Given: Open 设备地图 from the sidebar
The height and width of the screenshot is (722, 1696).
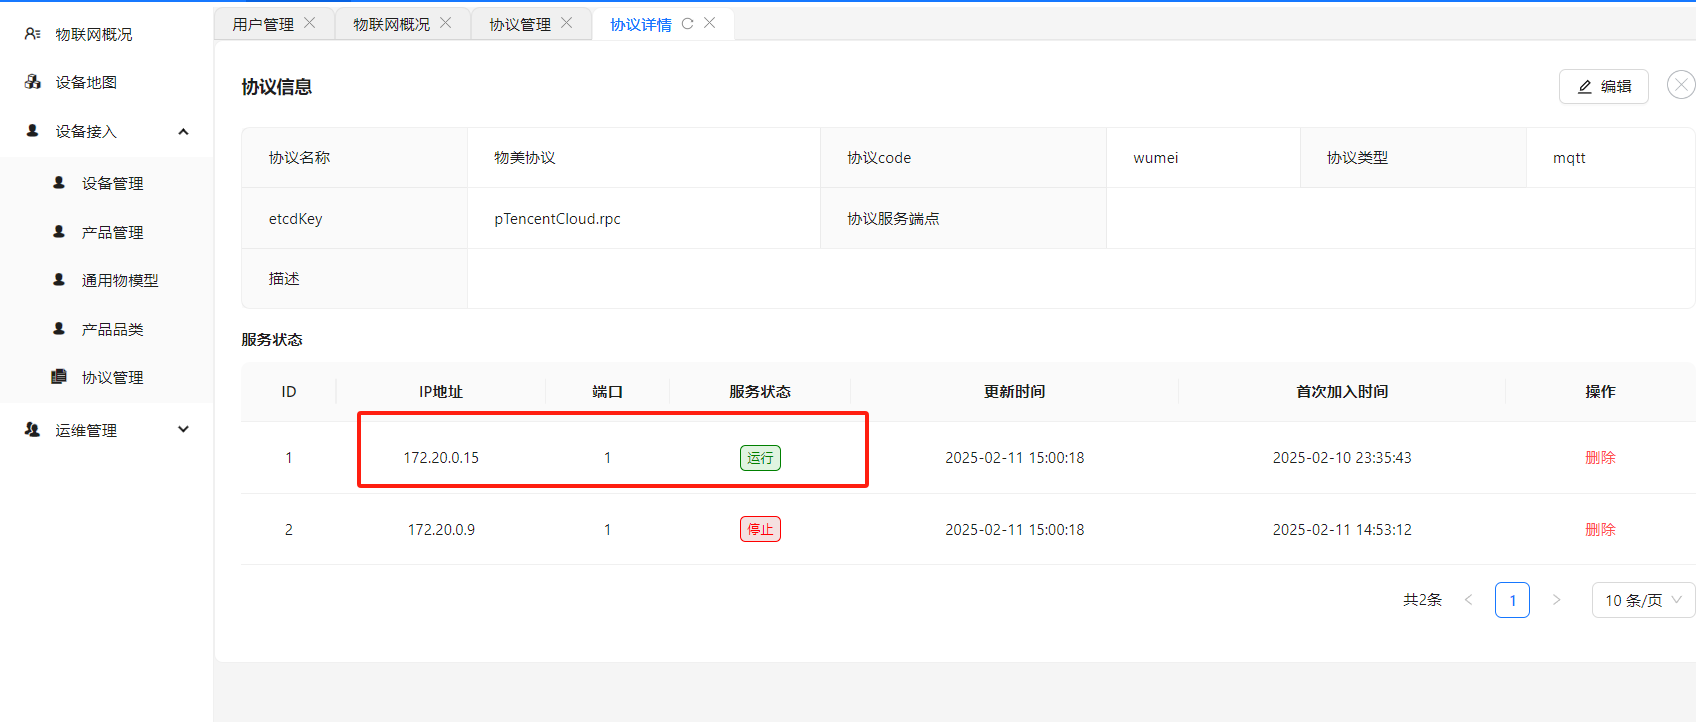Looking at the screenshot, I should 86,82.
